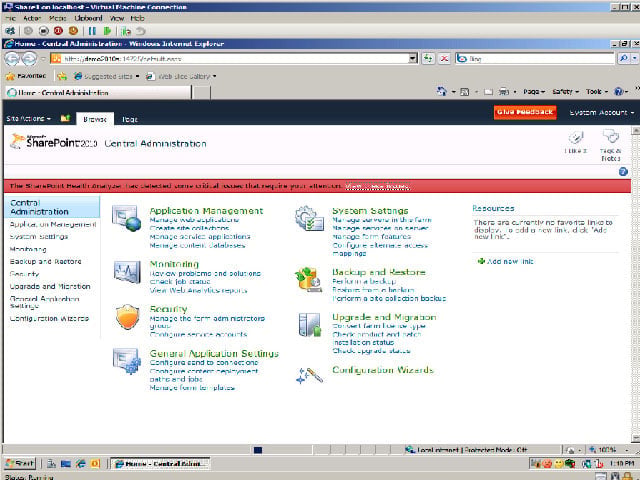Click the Backup and Restore icon
Screen dimensions: 640x480
[x=309, y=280]
